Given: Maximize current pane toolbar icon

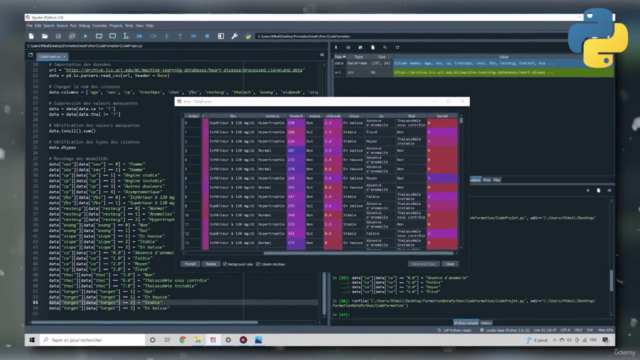Looking at the screenshot, I should [x=221, y=36].
